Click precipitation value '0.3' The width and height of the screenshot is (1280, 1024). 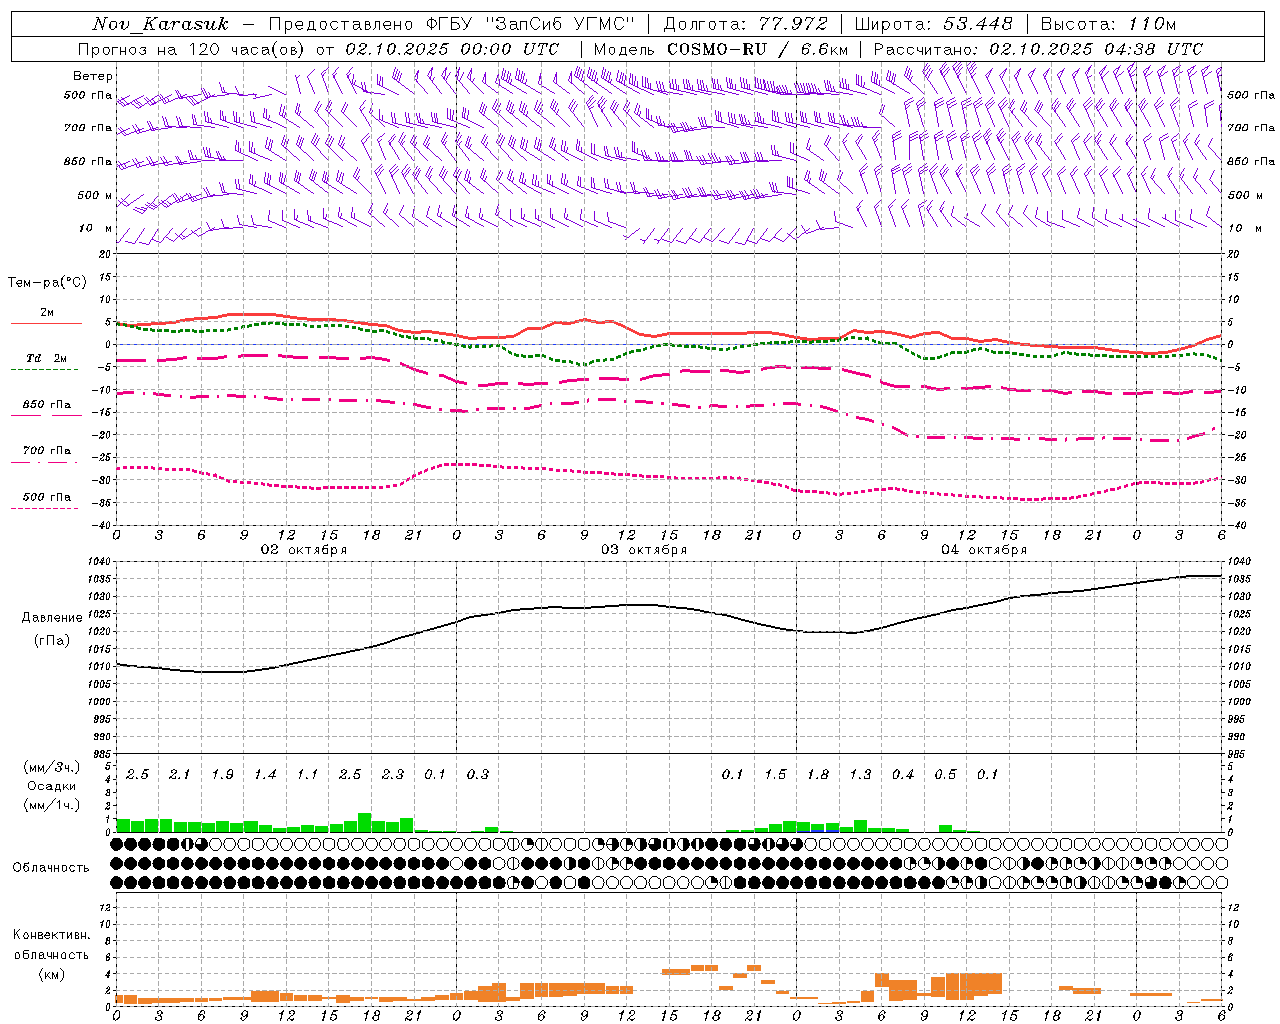click(x=478, y=775)
